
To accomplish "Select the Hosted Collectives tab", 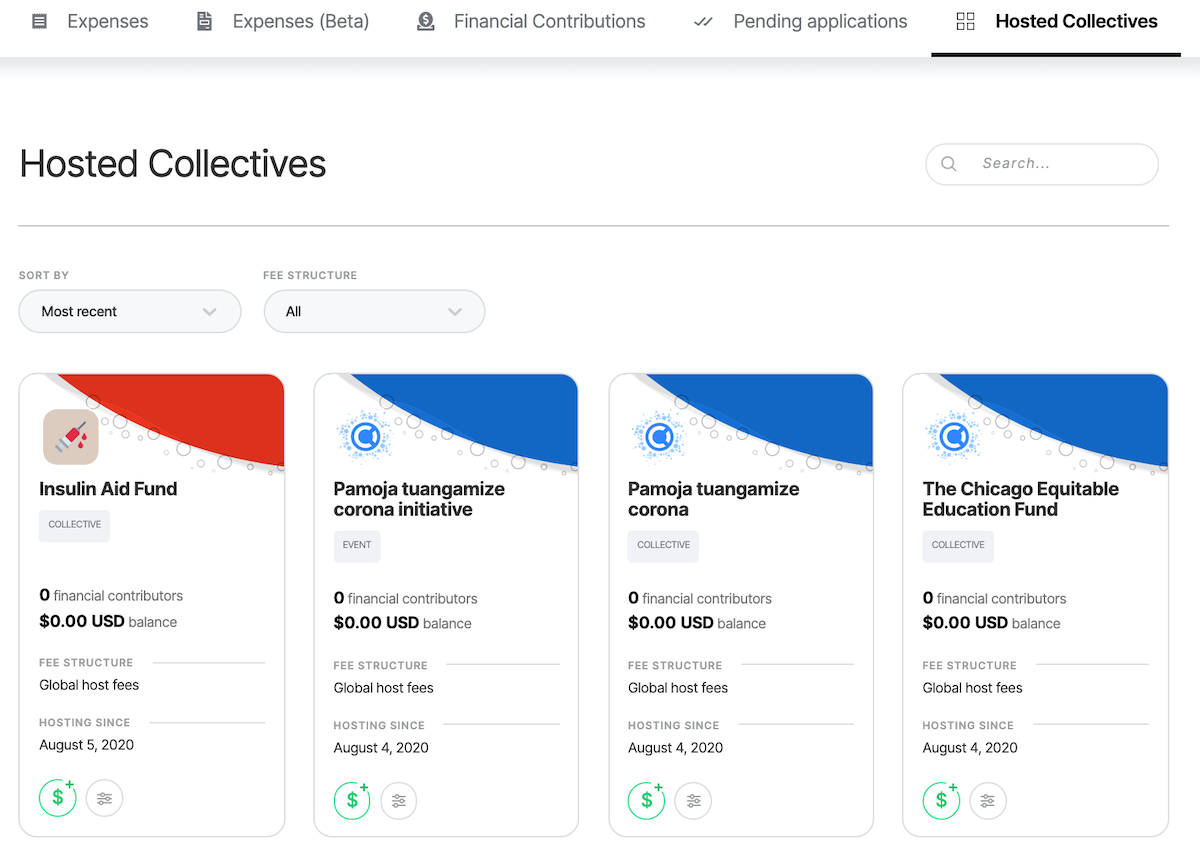I will [x=1057, y=21].
